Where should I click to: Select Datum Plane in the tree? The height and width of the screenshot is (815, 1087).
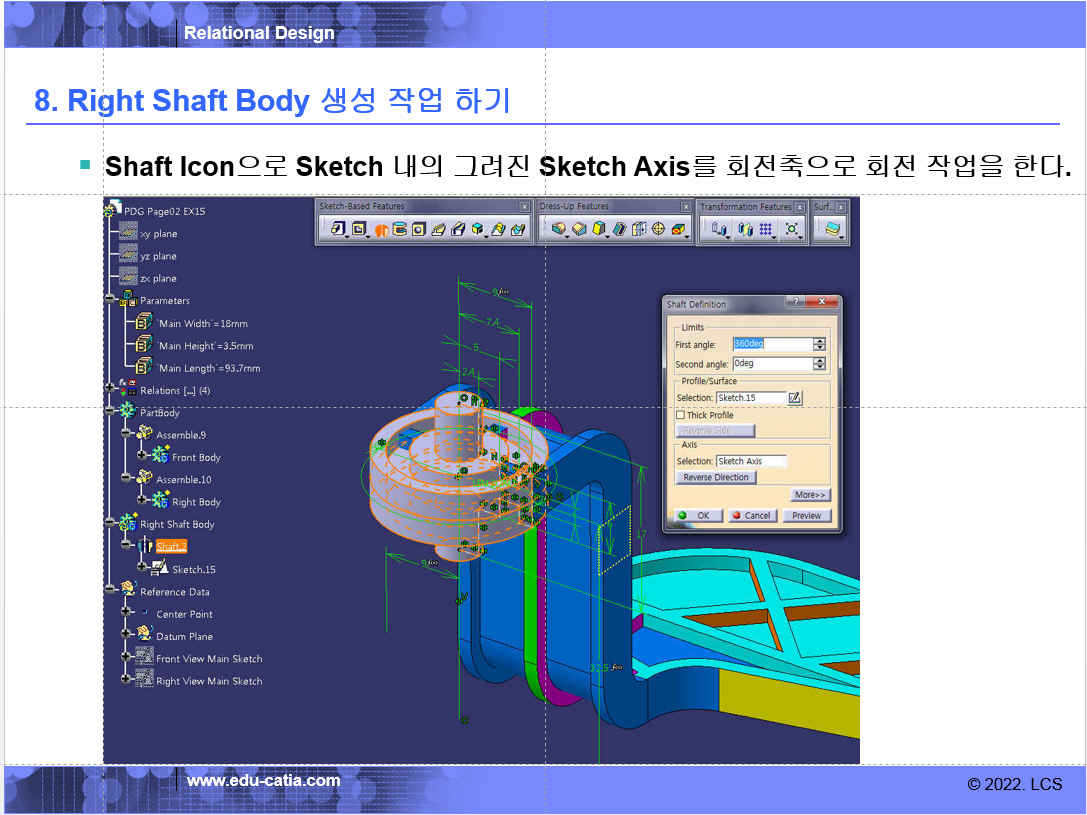[184, 636]
